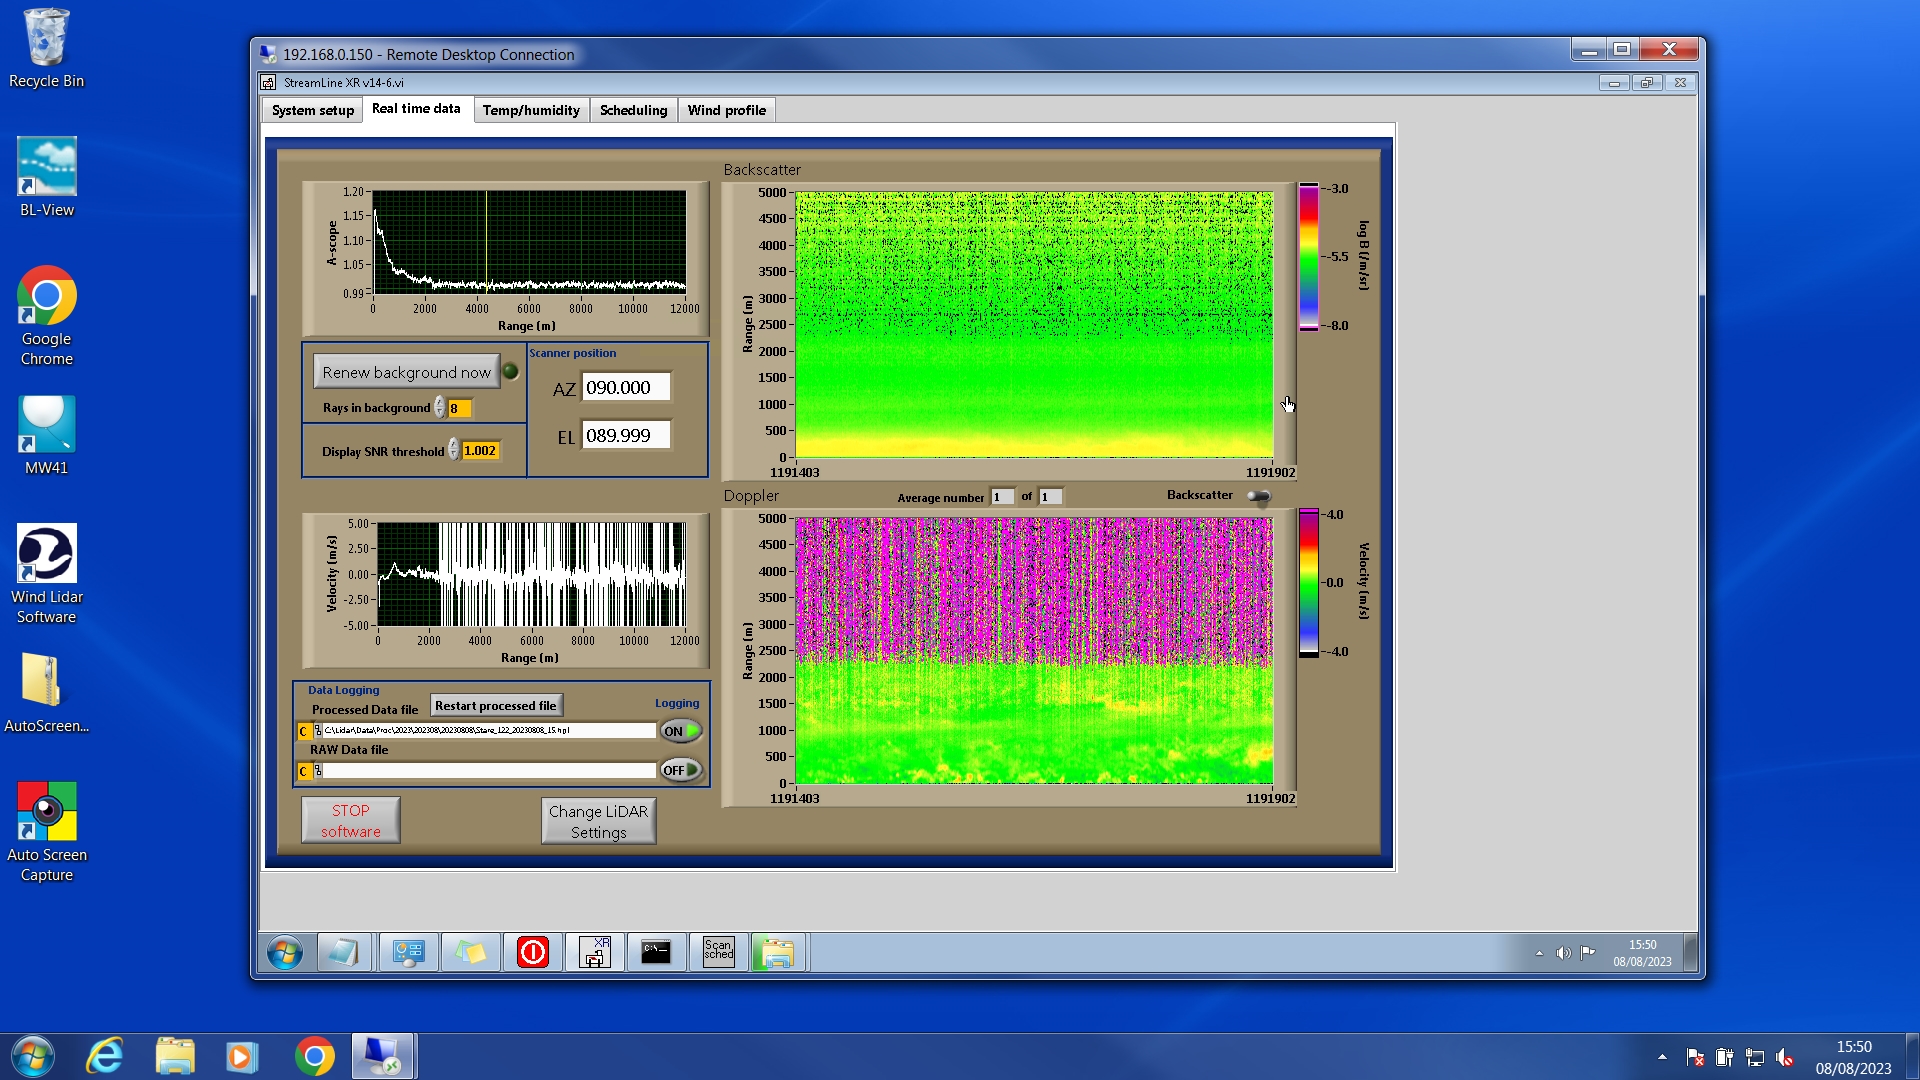Adjust Display SNR threshold stepper arrows
Screen dimensions: 1920x1080
tap(453, 451)
